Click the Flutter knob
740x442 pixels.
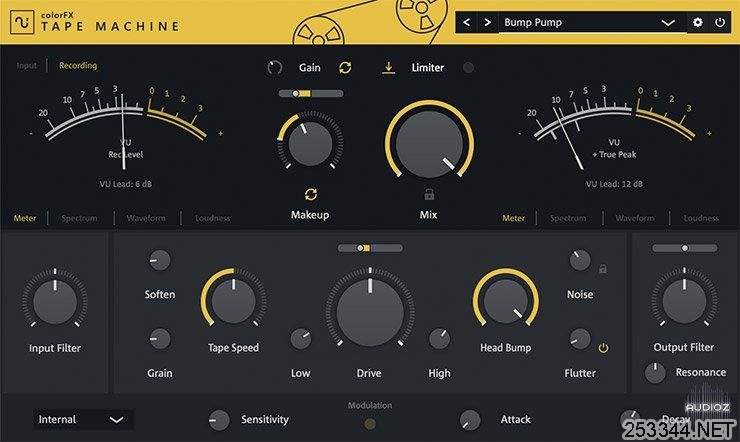pyautogui.click(x=580, y=339)
